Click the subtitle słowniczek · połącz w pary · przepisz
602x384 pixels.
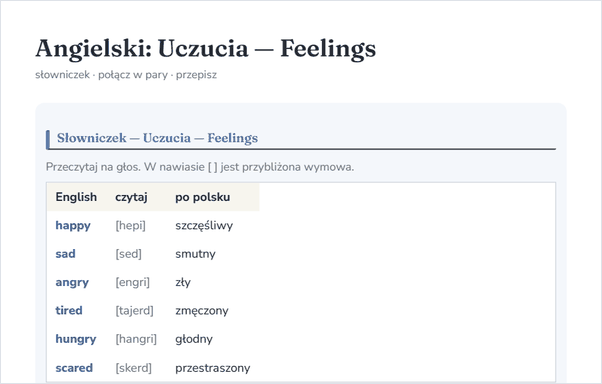(x=126, y=74)
